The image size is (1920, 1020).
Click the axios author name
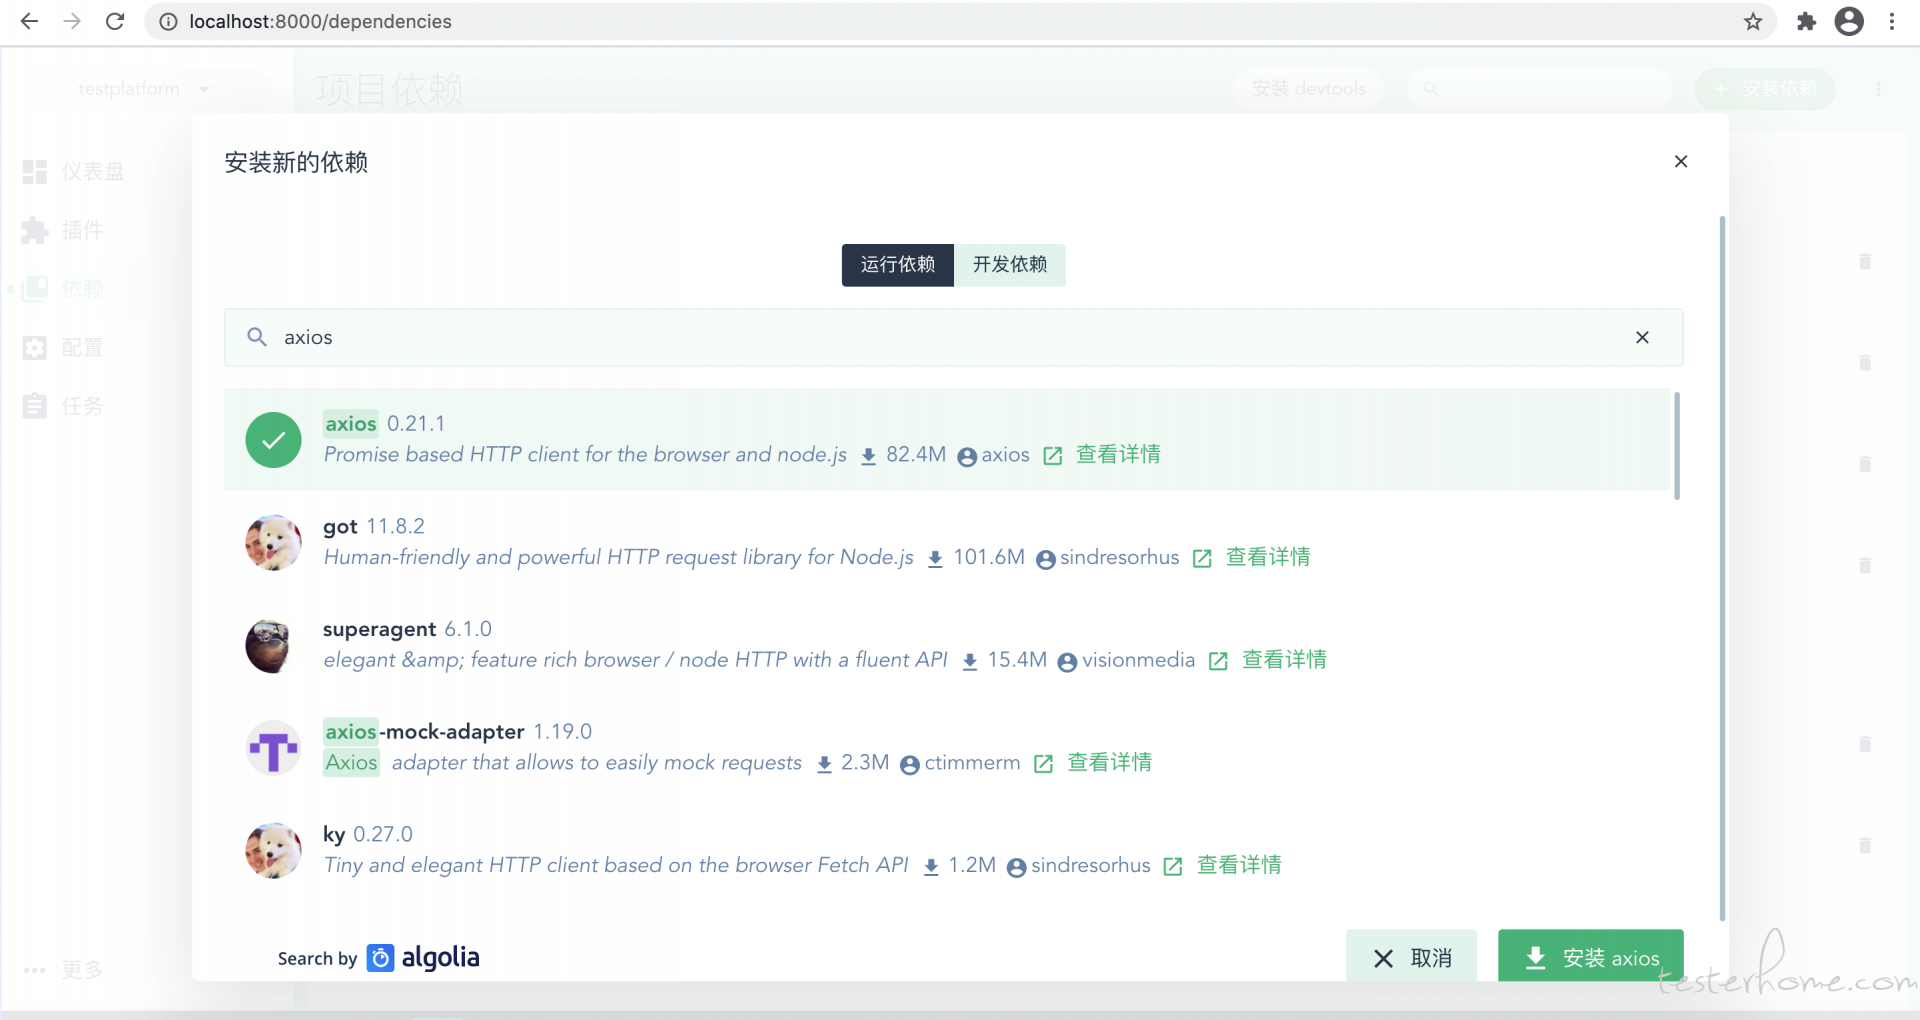click(x=1005, y=454)
